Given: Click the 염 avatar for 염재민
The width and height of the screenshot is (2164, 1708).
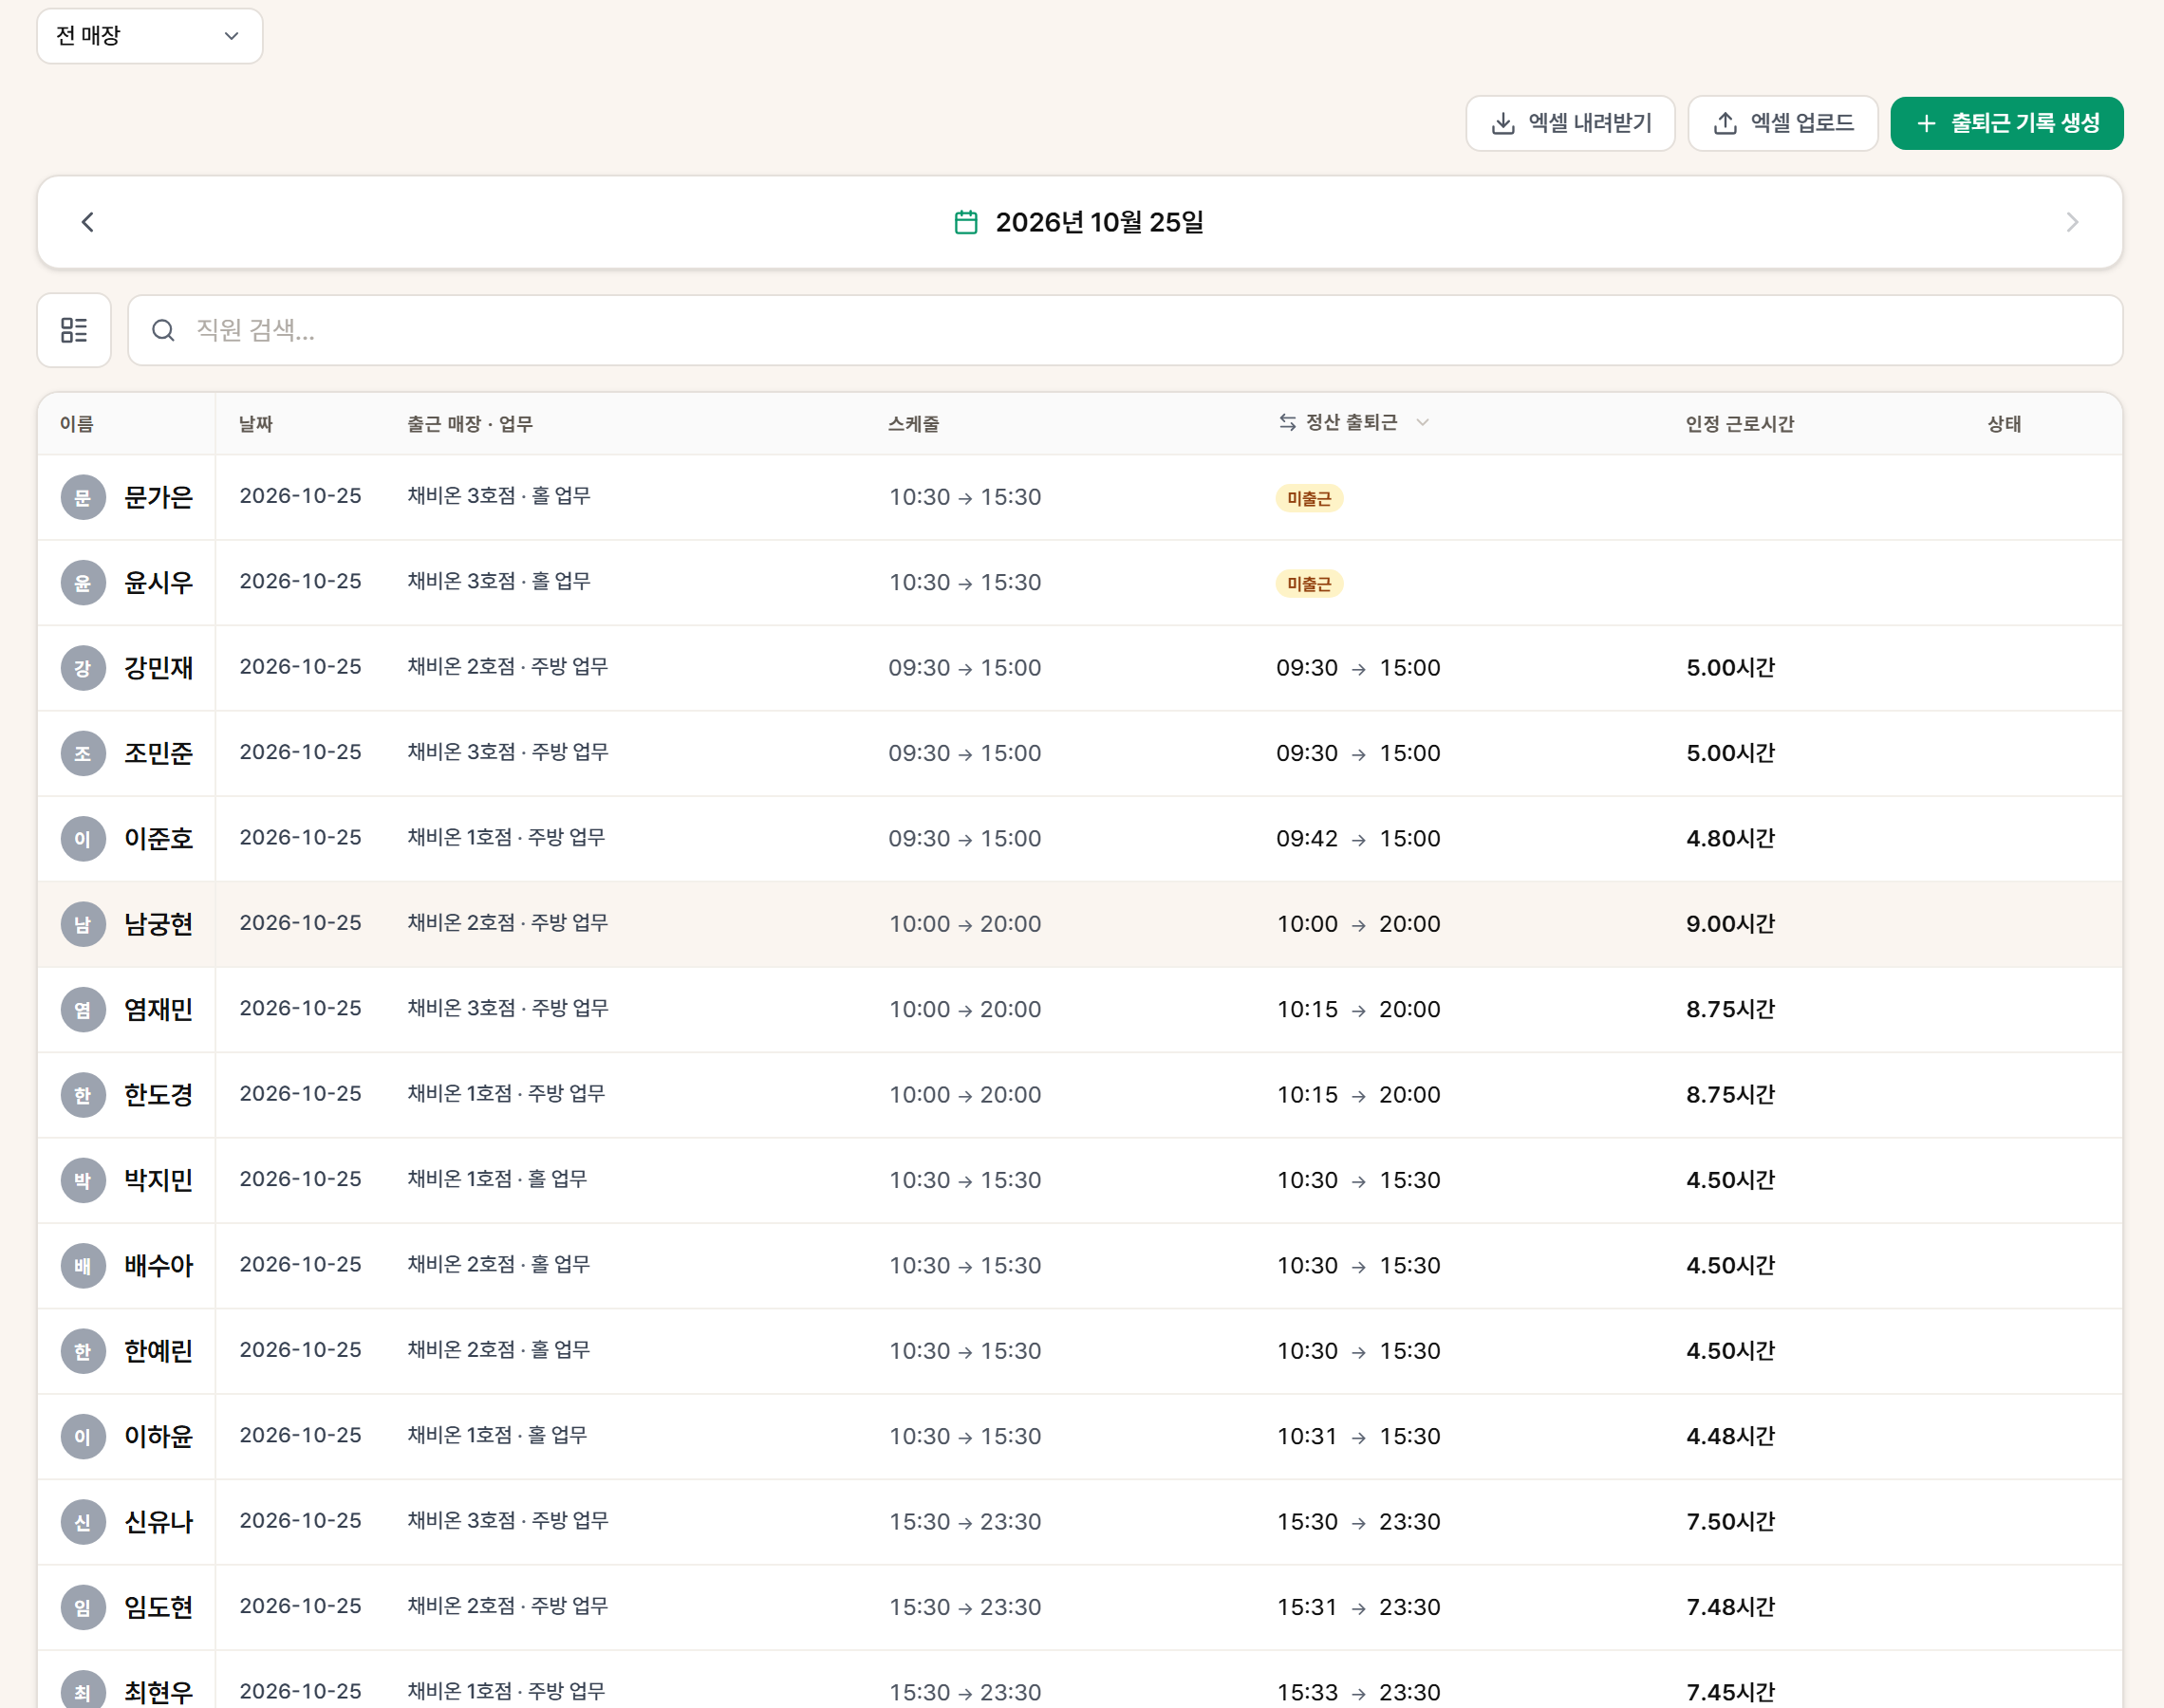Looking at the screenshot, I should 83,1010.
